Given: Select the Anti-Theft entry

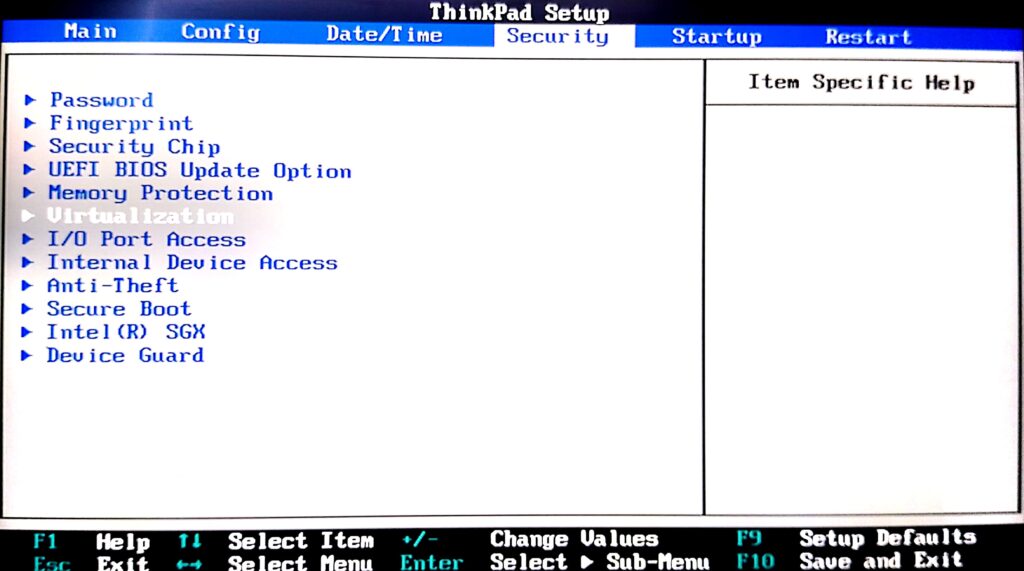Looking at the screenshot, I should click(112, 286).
